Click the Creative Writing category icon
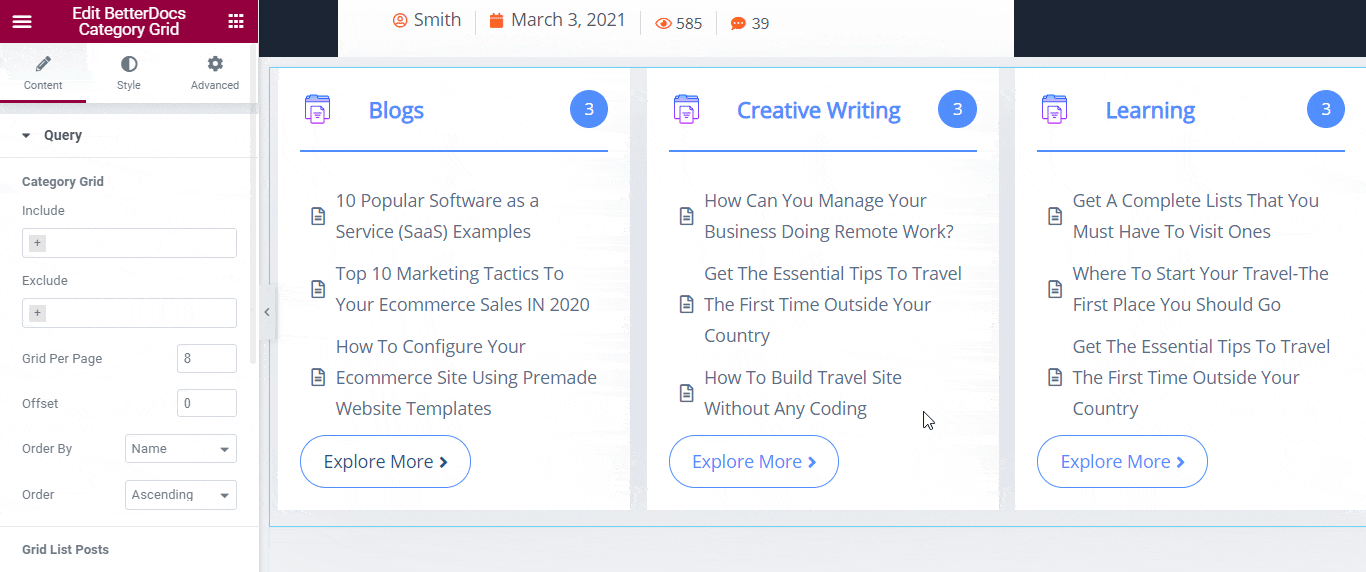The height and width of the screenshot is (572, 1366). tap(686, 109)
